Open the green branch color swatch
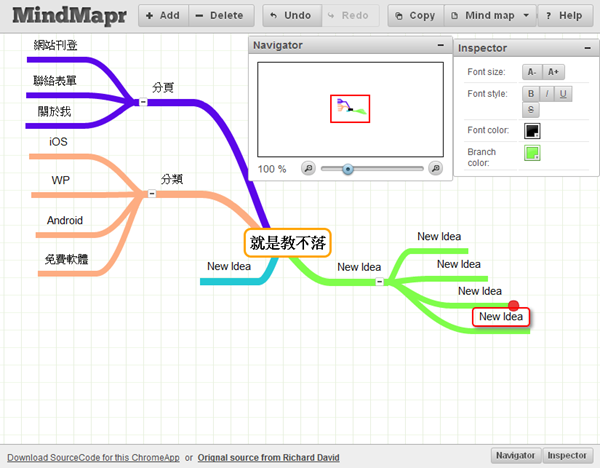The height and width of the screenshot is (468, 600). coord(532,153)
